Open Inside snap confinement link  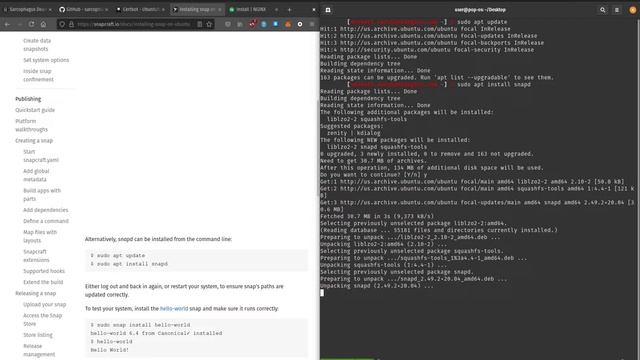coord(38,75)
